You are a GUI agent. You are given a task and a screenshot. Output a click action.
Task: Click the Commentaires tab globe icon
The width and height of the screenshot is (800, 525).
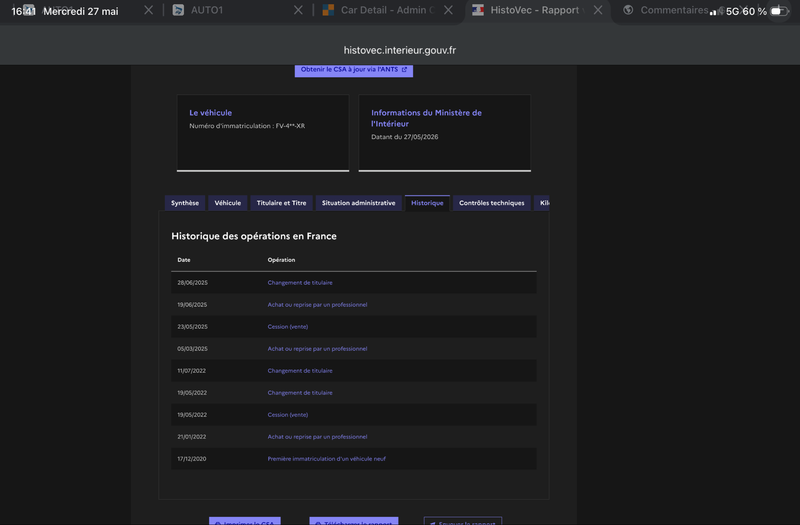point(628,10)
